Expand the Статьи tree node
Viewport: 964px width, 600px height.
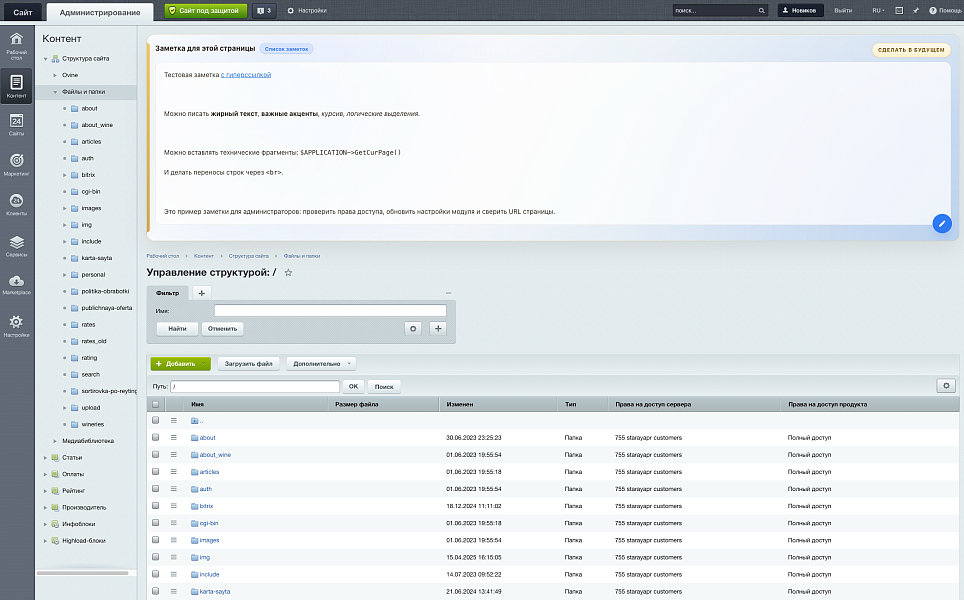pyautogui.click(x=45, y=457)
